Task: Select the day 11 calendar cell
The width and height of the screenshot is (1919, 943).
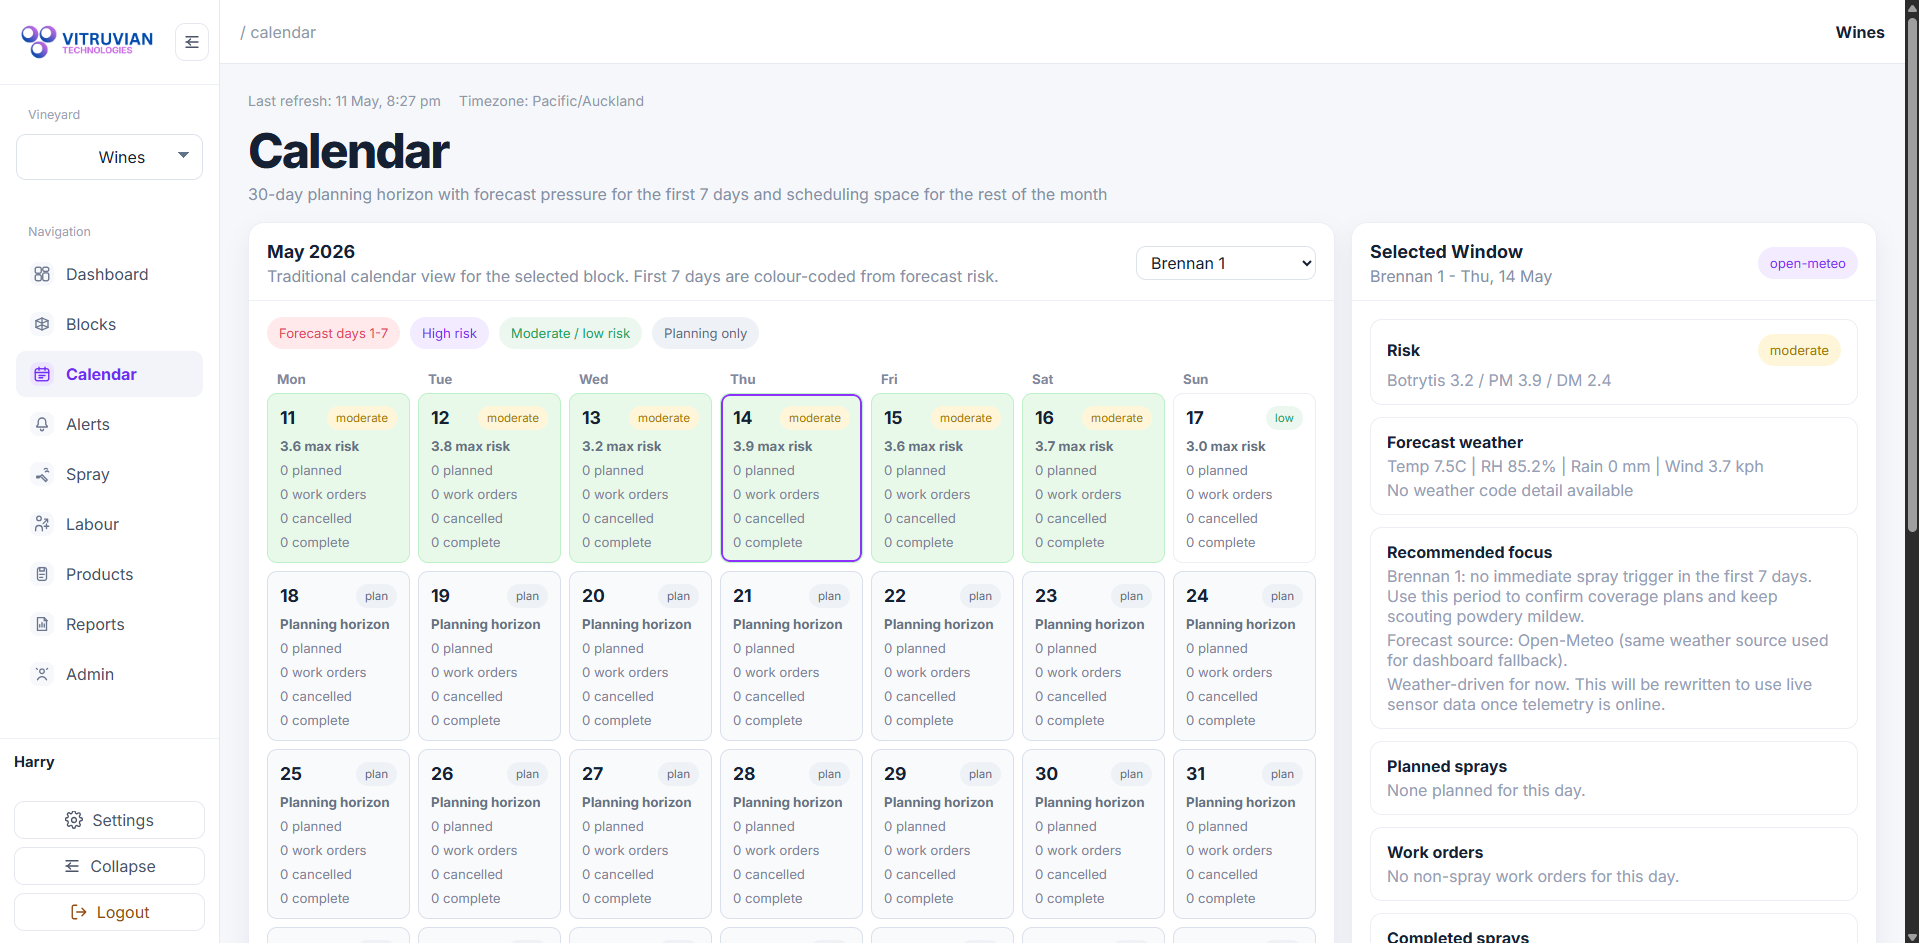Action: (x=338, y=478)
